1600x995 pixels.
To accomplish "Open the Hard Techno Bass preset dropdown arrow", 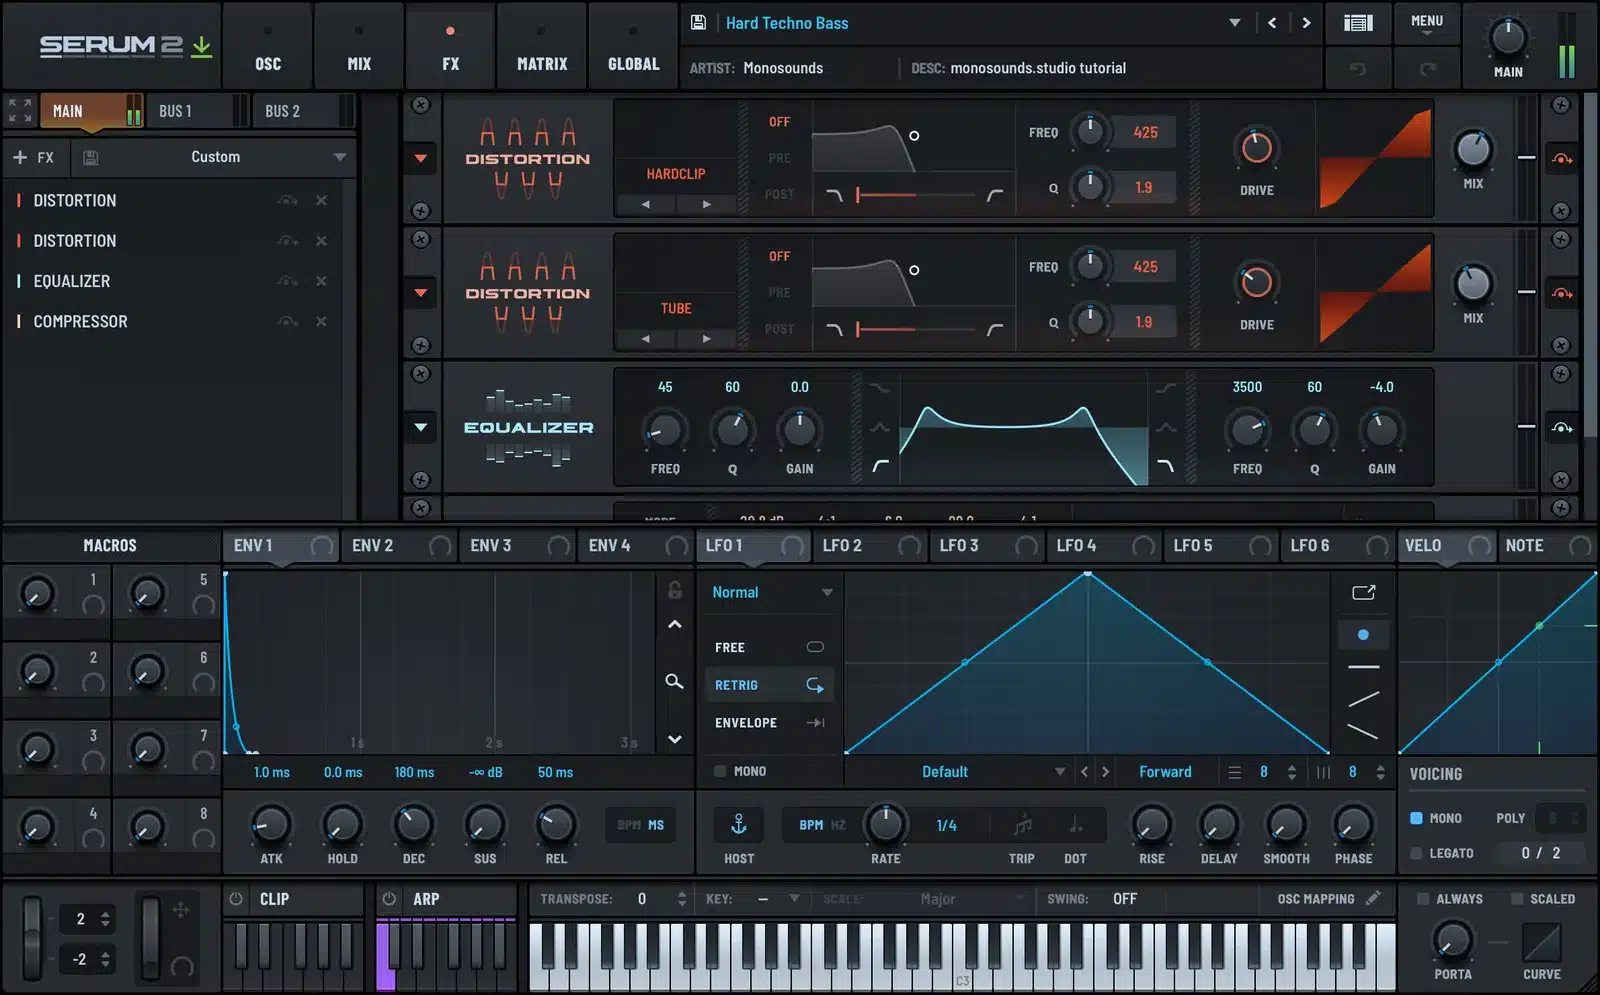I will [x=1234, y=22].
